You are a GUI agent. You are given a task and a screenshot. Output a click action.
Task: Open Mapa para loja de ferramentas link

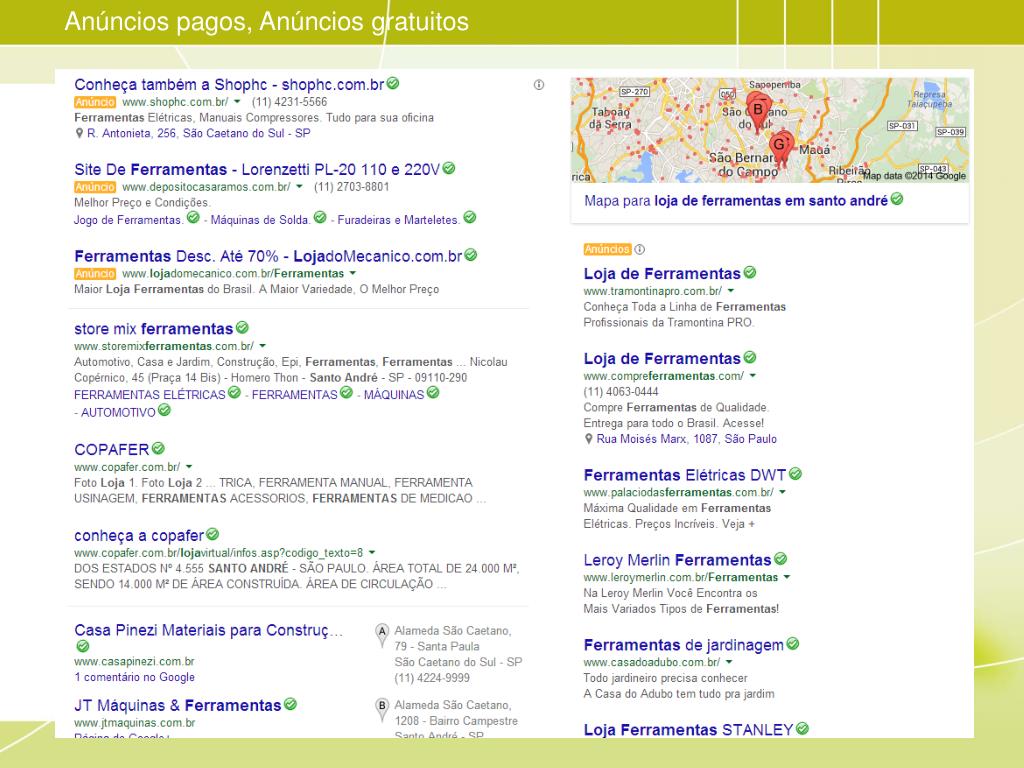[736, 200]
